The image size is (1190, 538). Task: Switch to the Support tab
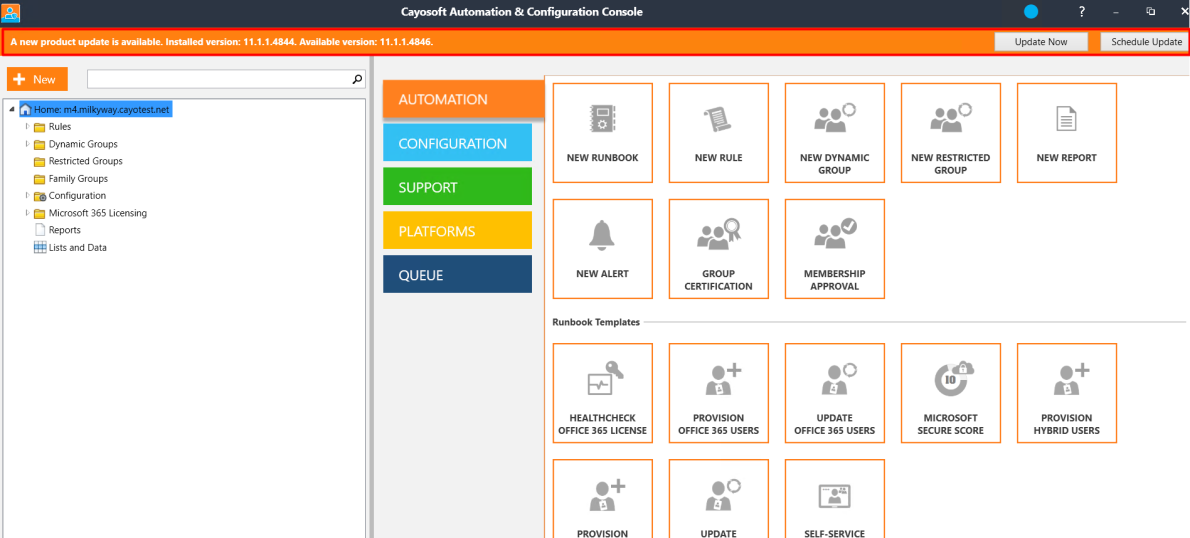pyautogui.click(x=458, y=187)
